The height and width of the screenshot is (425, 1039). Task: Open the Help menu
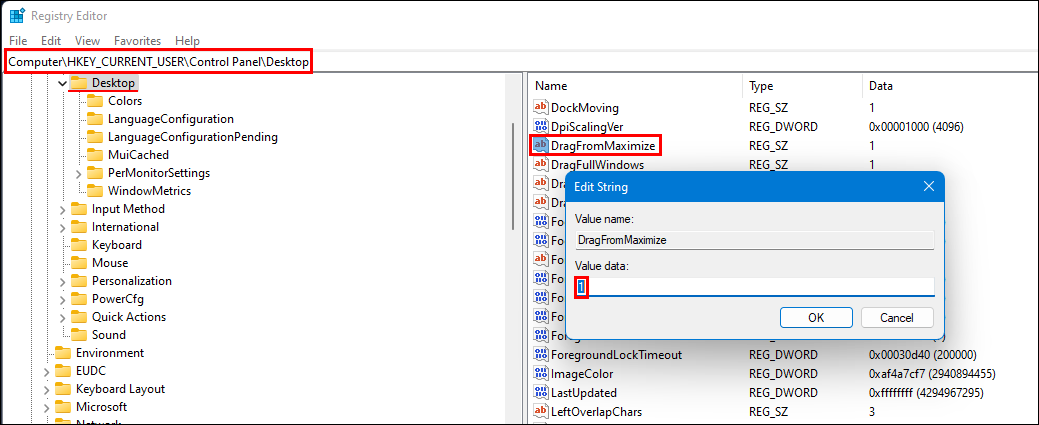(187, 40)
